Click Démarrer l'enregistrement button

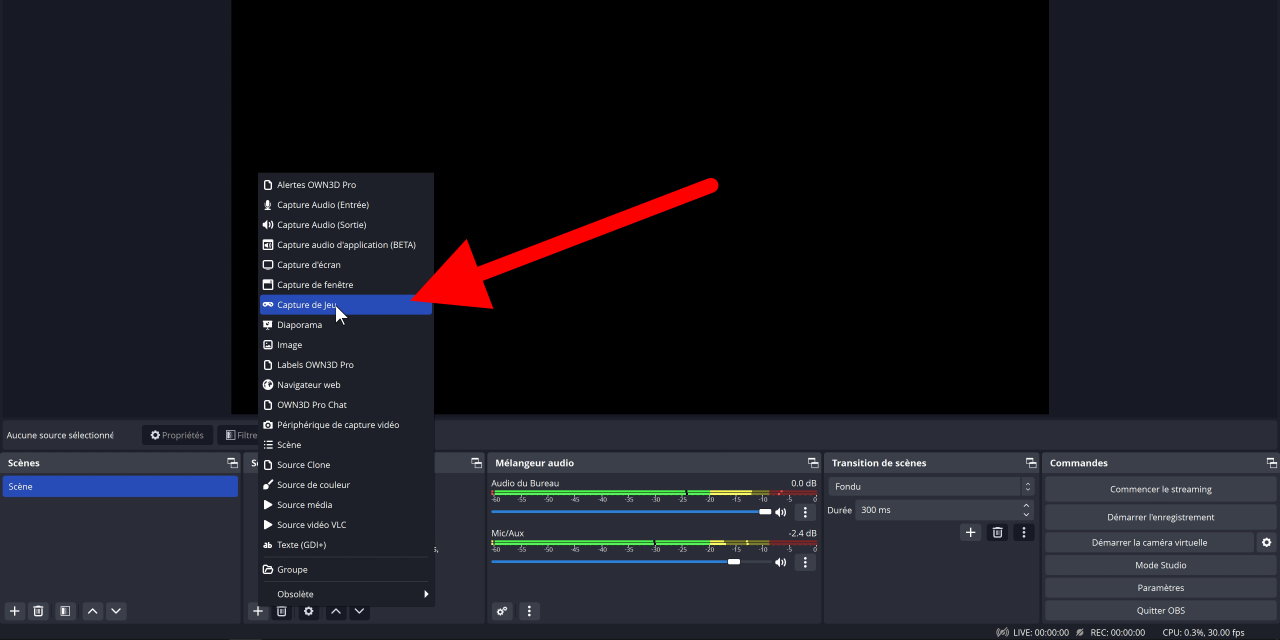click(1160, 517)
